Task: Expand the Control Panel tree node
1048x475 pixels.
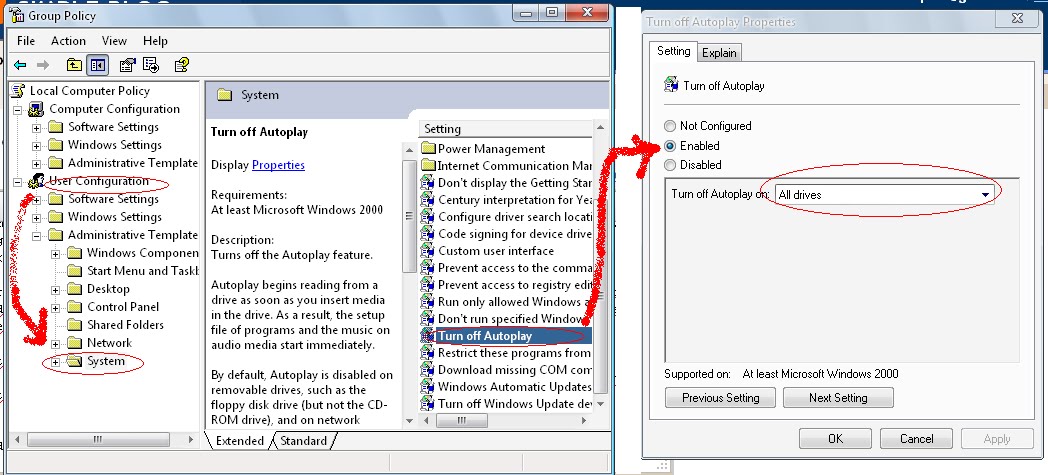Action: (x=56, y=308)
